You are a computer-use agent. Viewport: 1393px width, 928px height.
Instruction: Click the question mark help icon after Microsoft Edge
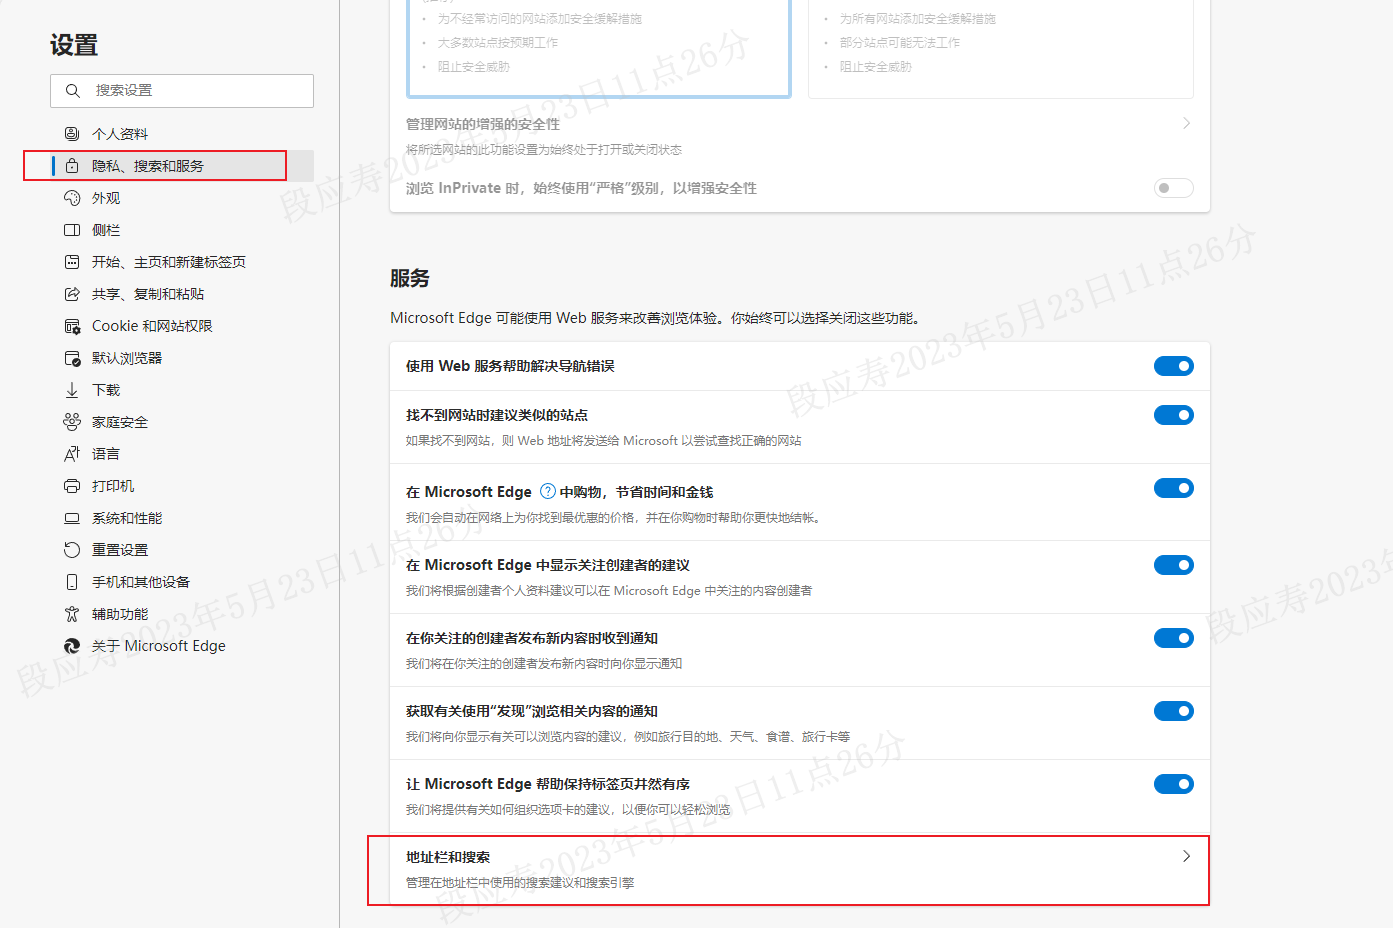(x=548, y=491)
